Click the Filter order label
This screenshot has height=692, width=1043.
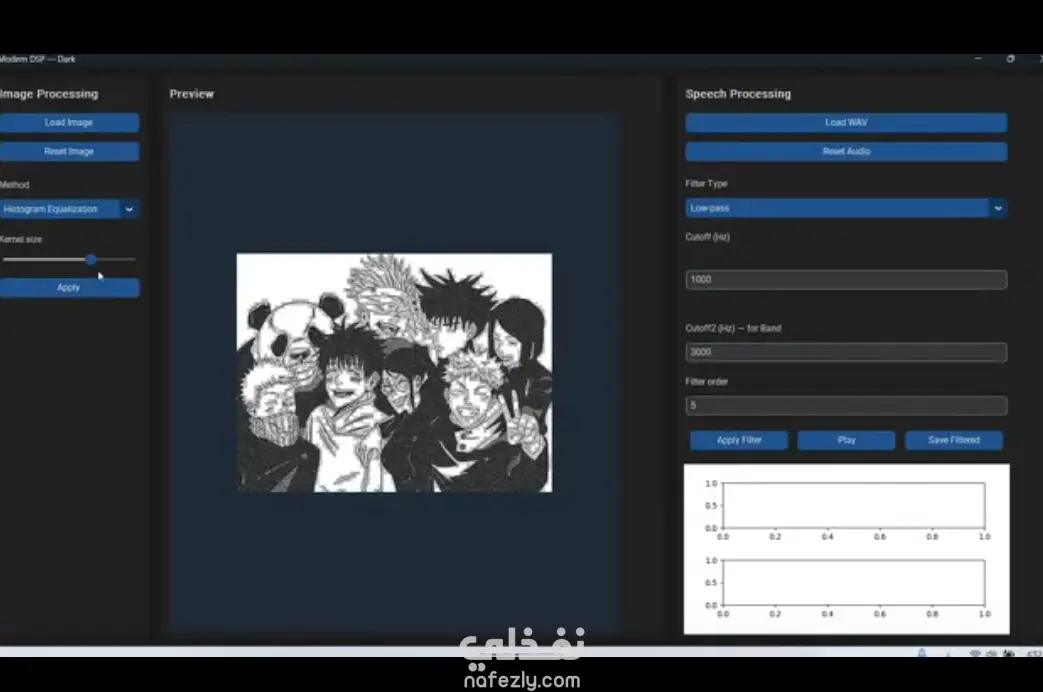point(706,381)
